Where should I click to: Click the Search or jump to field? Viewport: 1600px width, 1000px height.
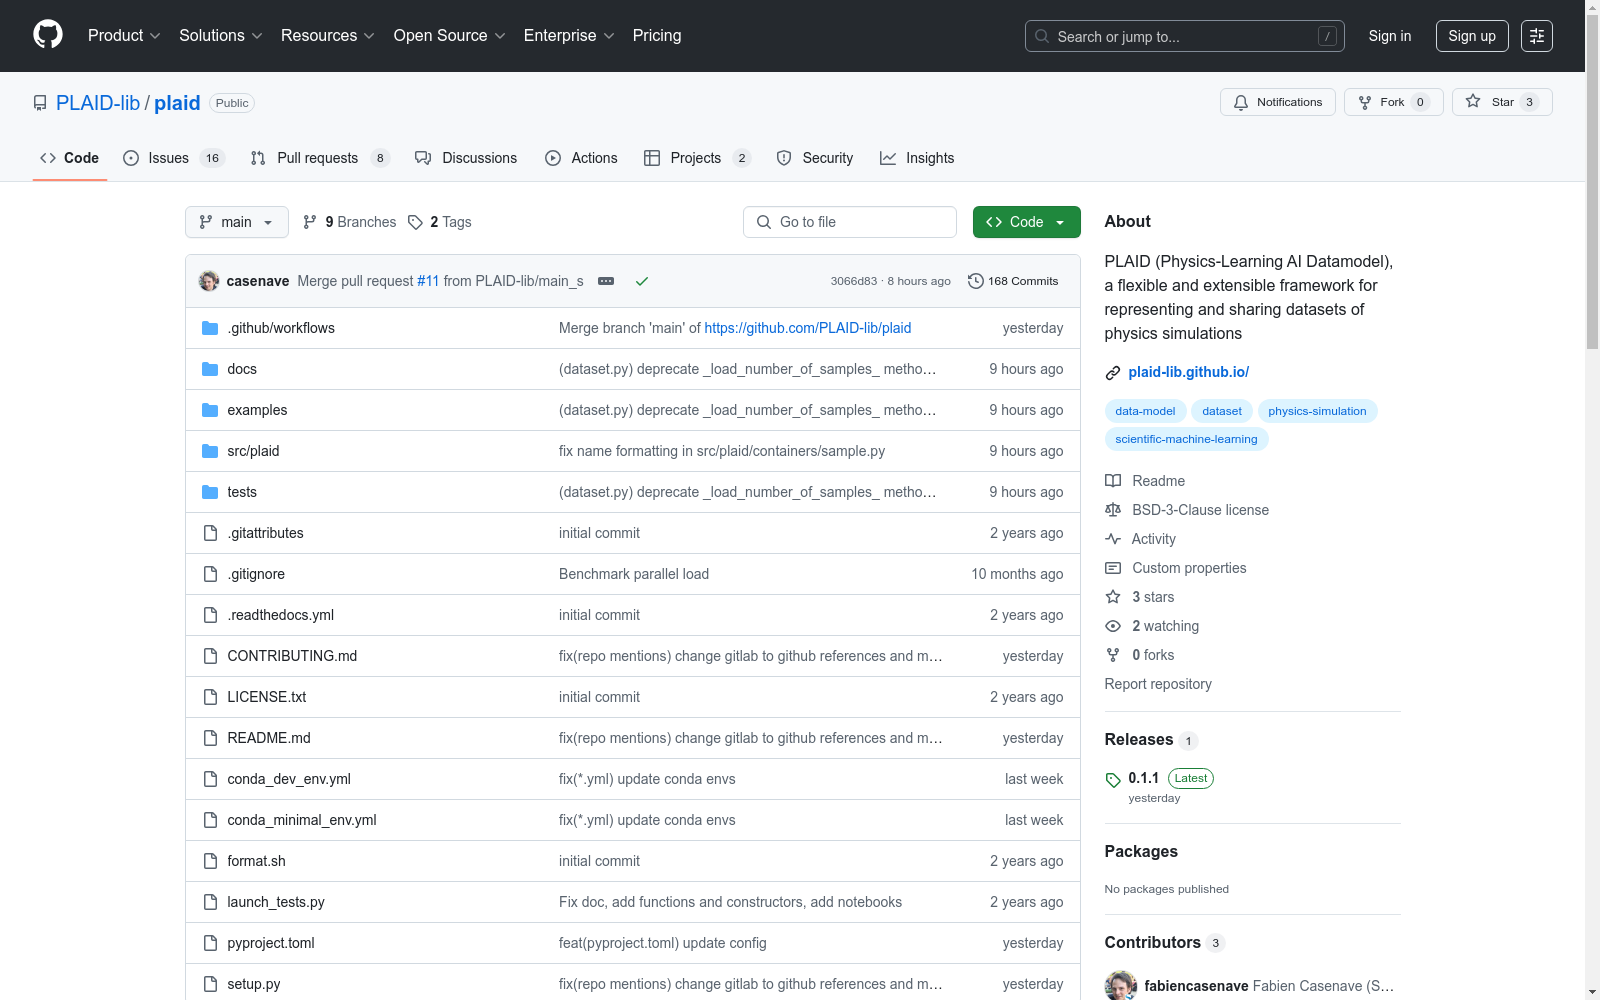(1185, 36)
